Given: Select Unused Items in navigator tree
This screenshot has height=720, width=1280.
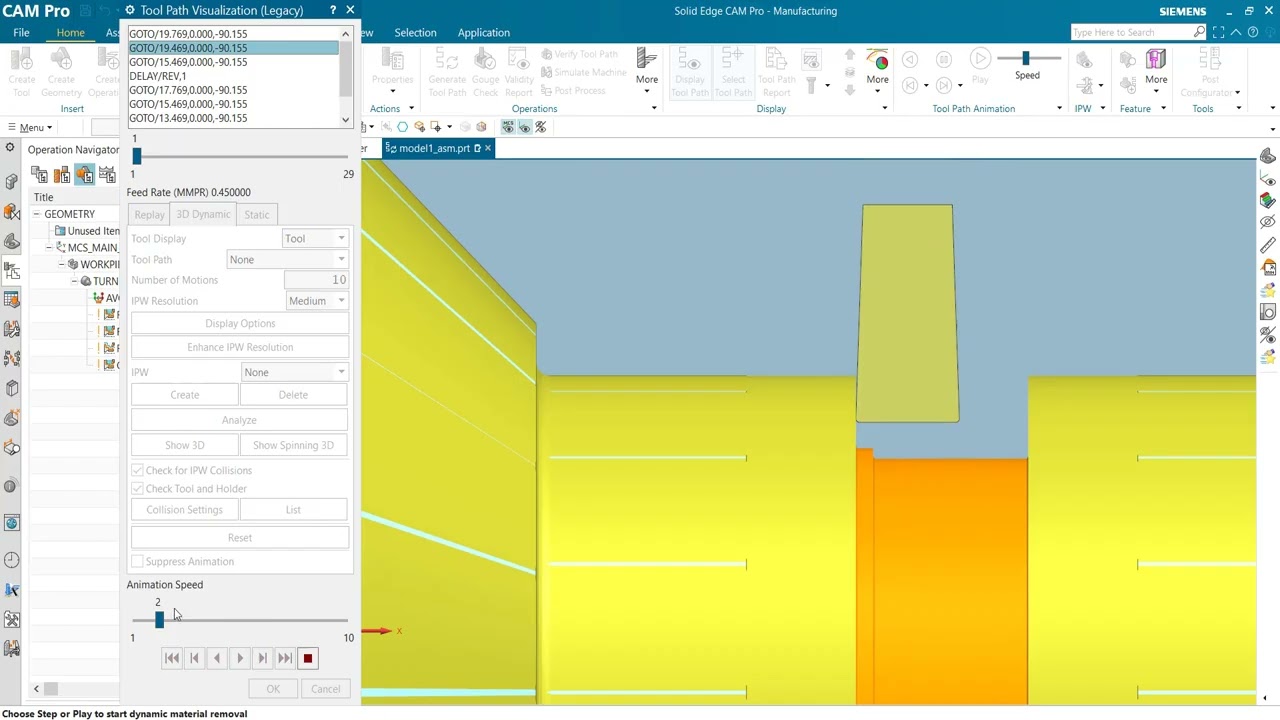Looking at the screenshot, I should point(87,231).
